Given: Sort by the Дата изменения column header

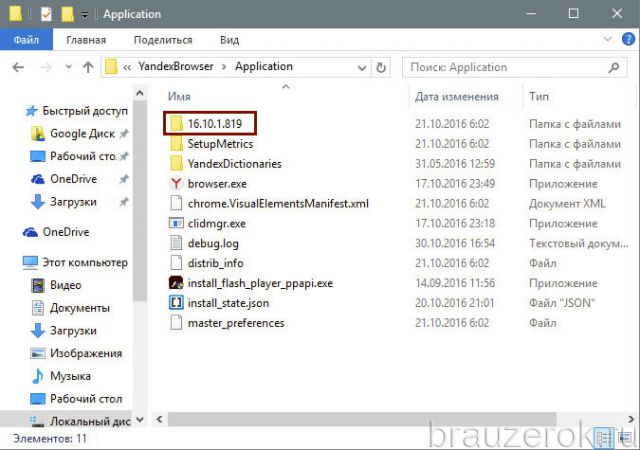Looking at the screenshot, I should point(457,97).
